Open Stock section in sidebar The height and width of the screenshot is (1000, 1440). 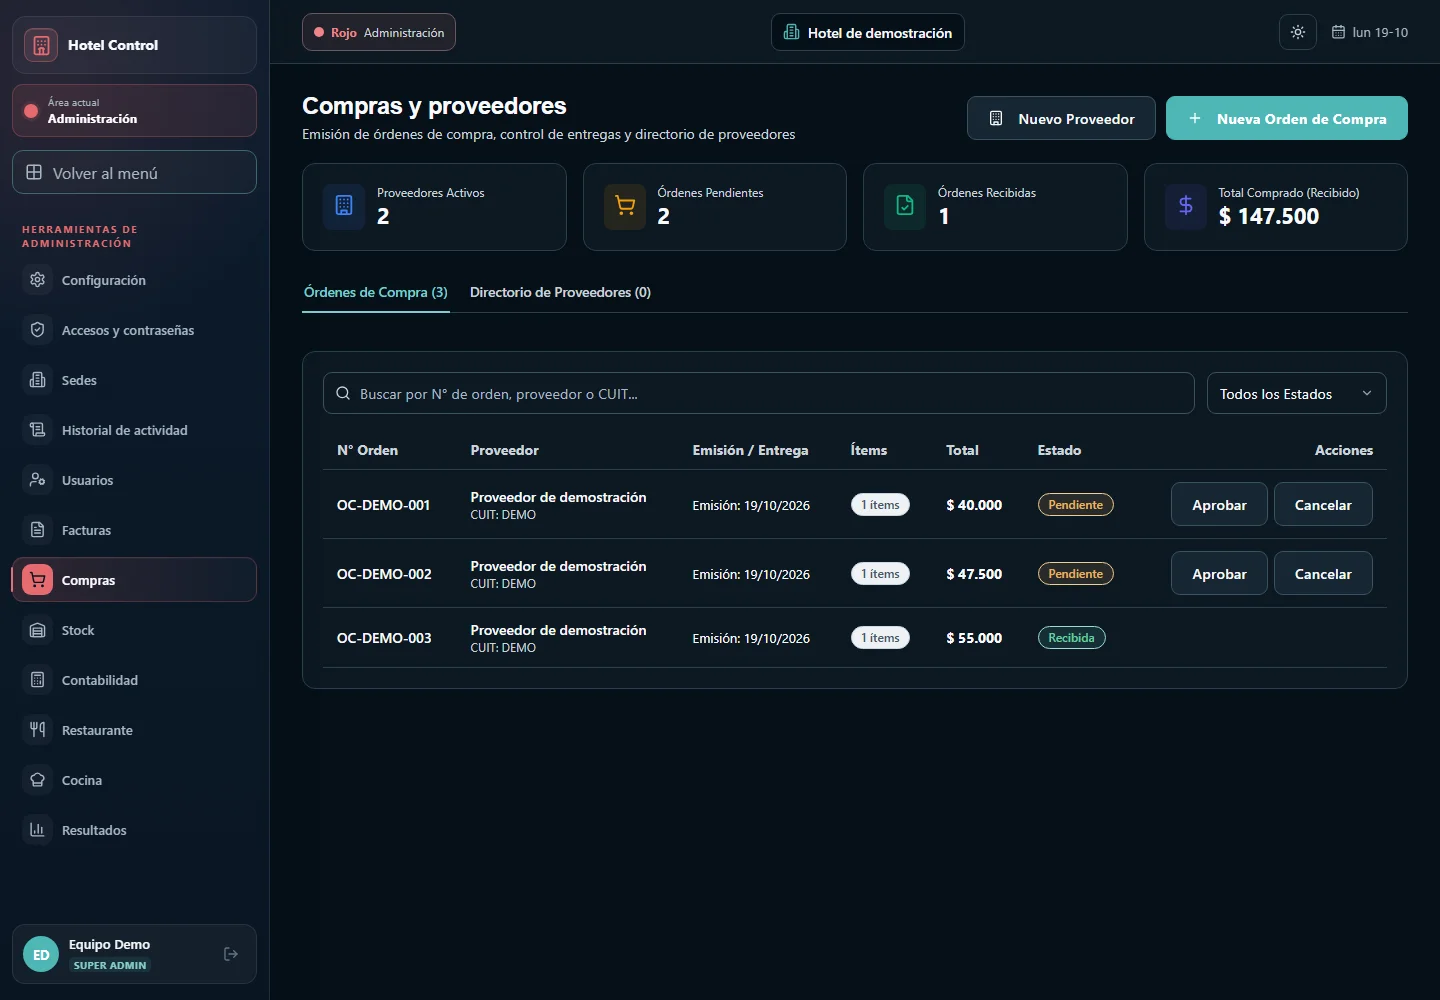pyautogui.click(x=134, y=630)
